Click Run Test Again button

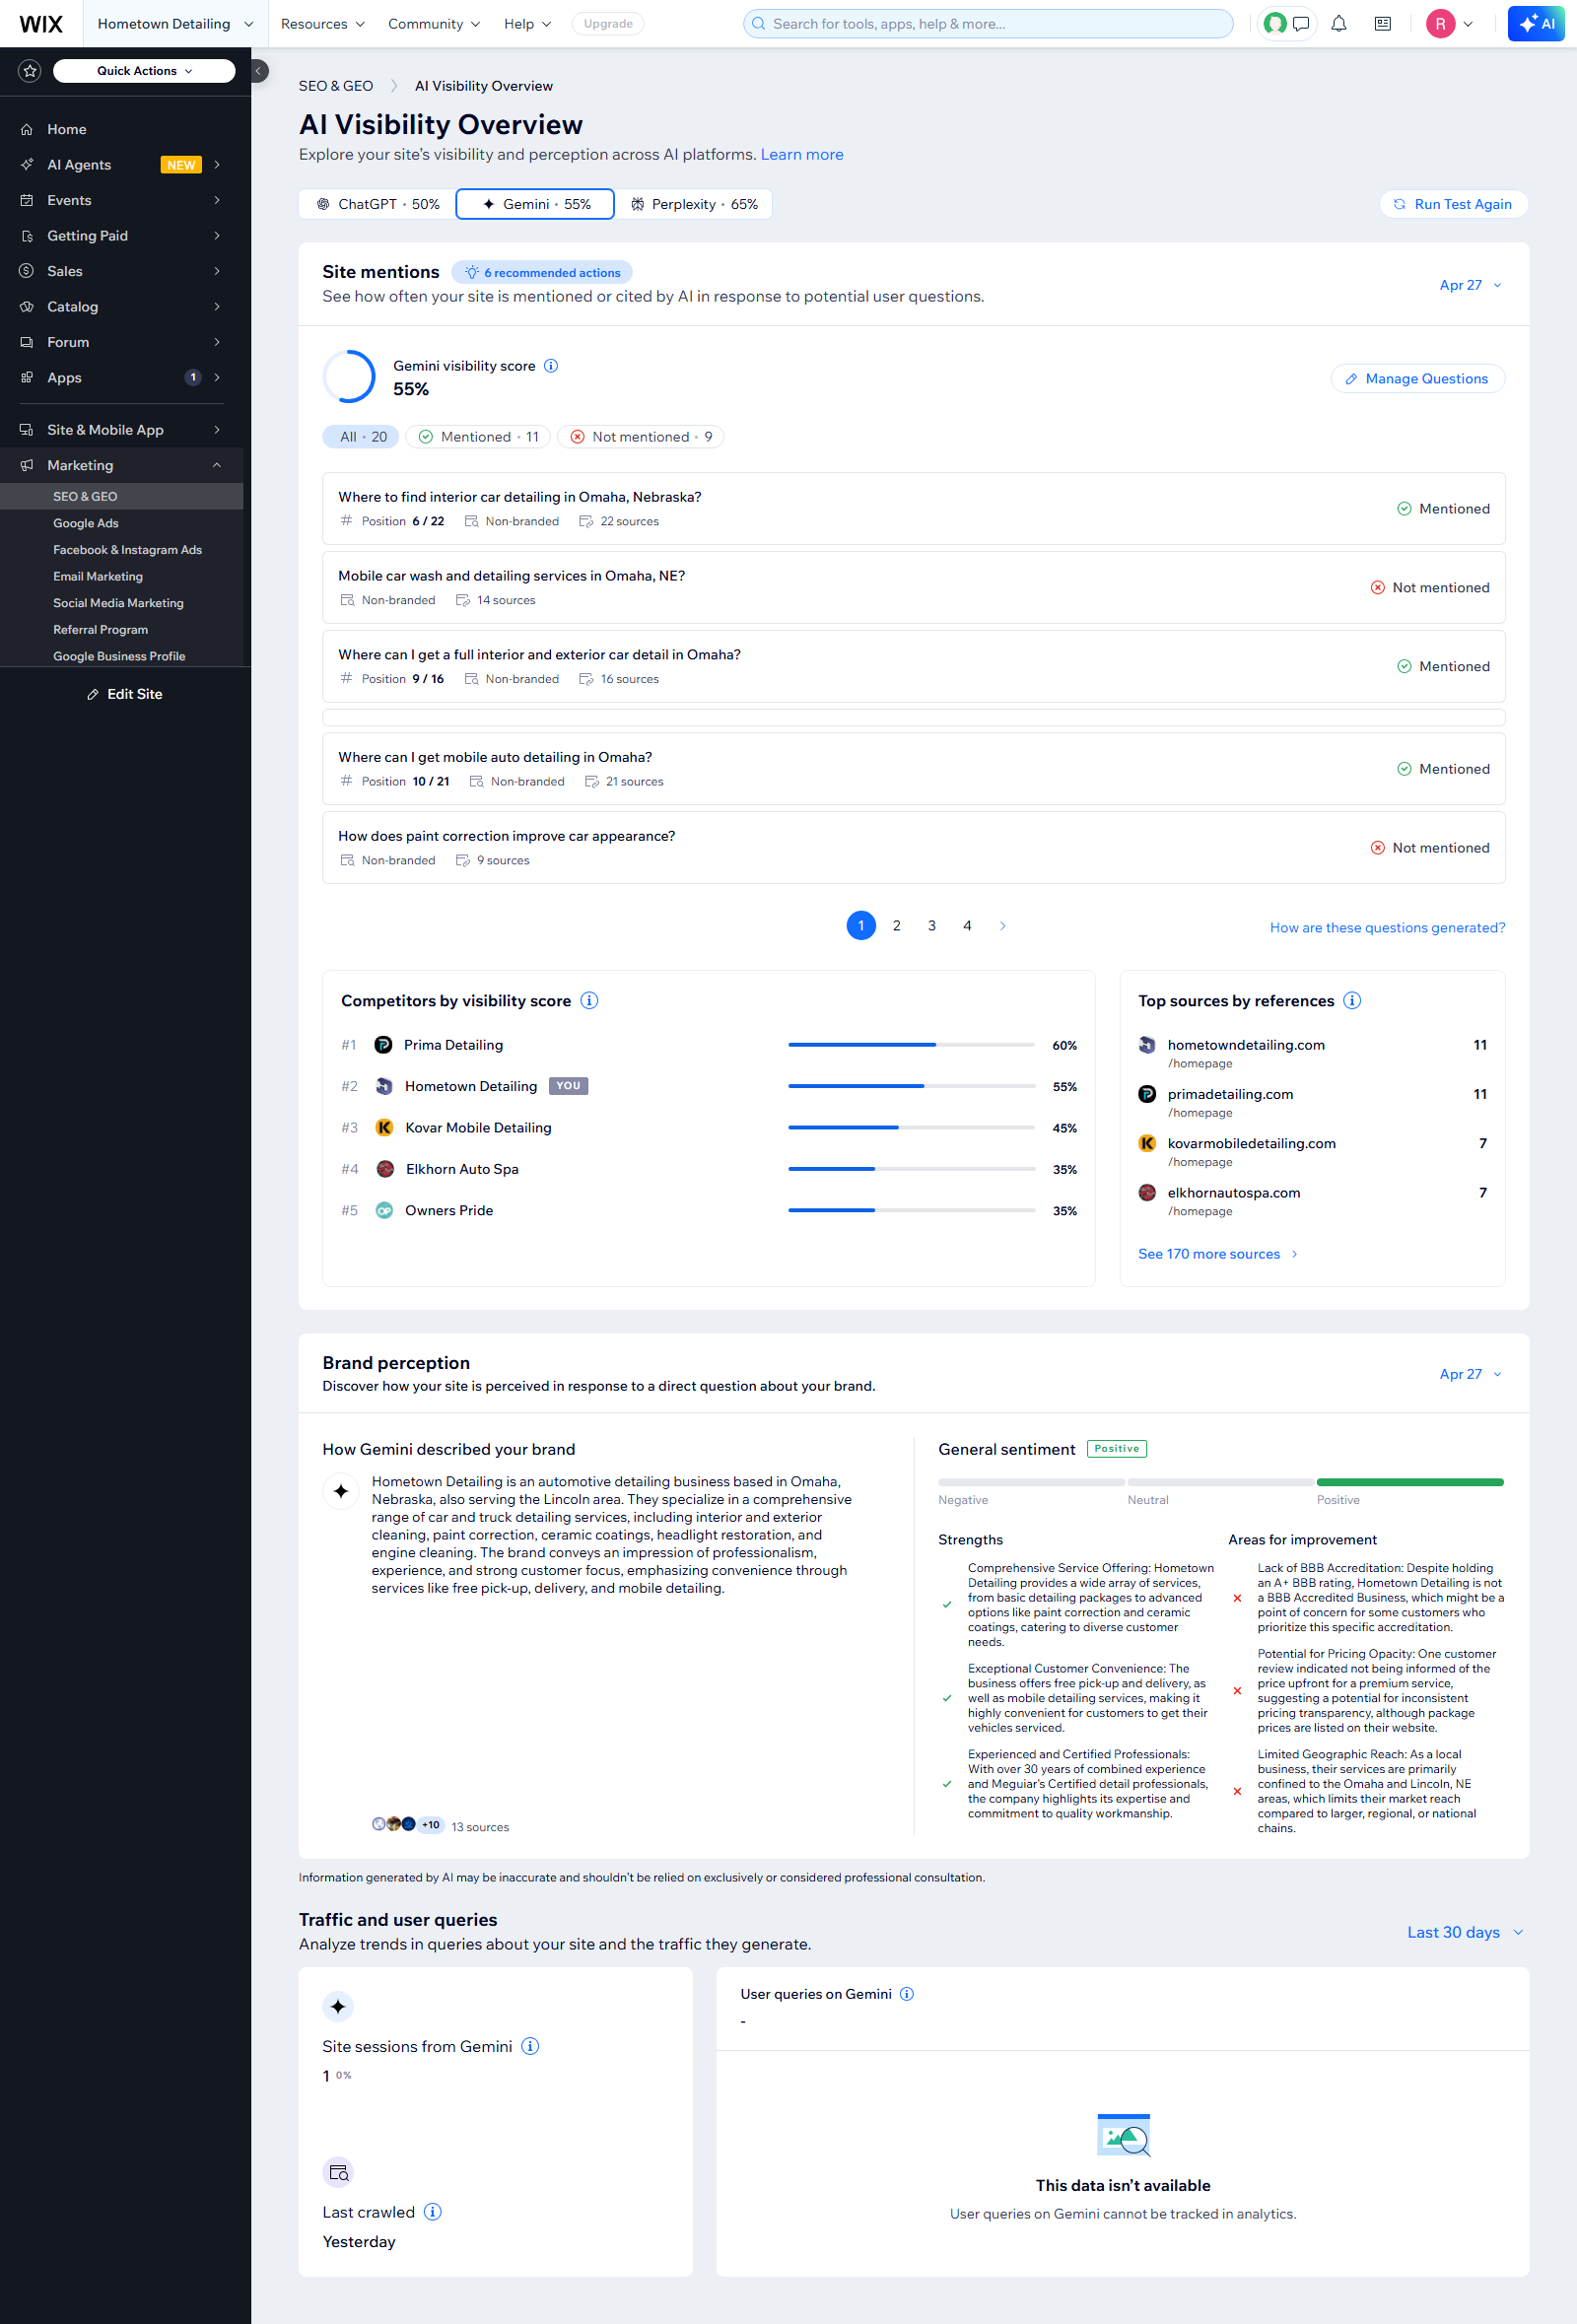tap(1453, 204)
